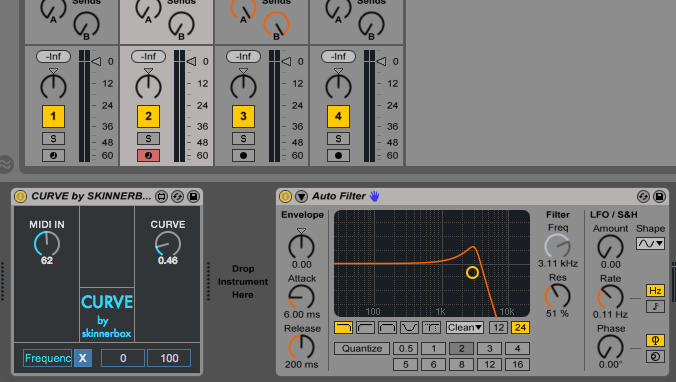Image resolution: width=676 pixels, height=382 pixels.
Task: Select quantize value 3
Action: (489, 348)
